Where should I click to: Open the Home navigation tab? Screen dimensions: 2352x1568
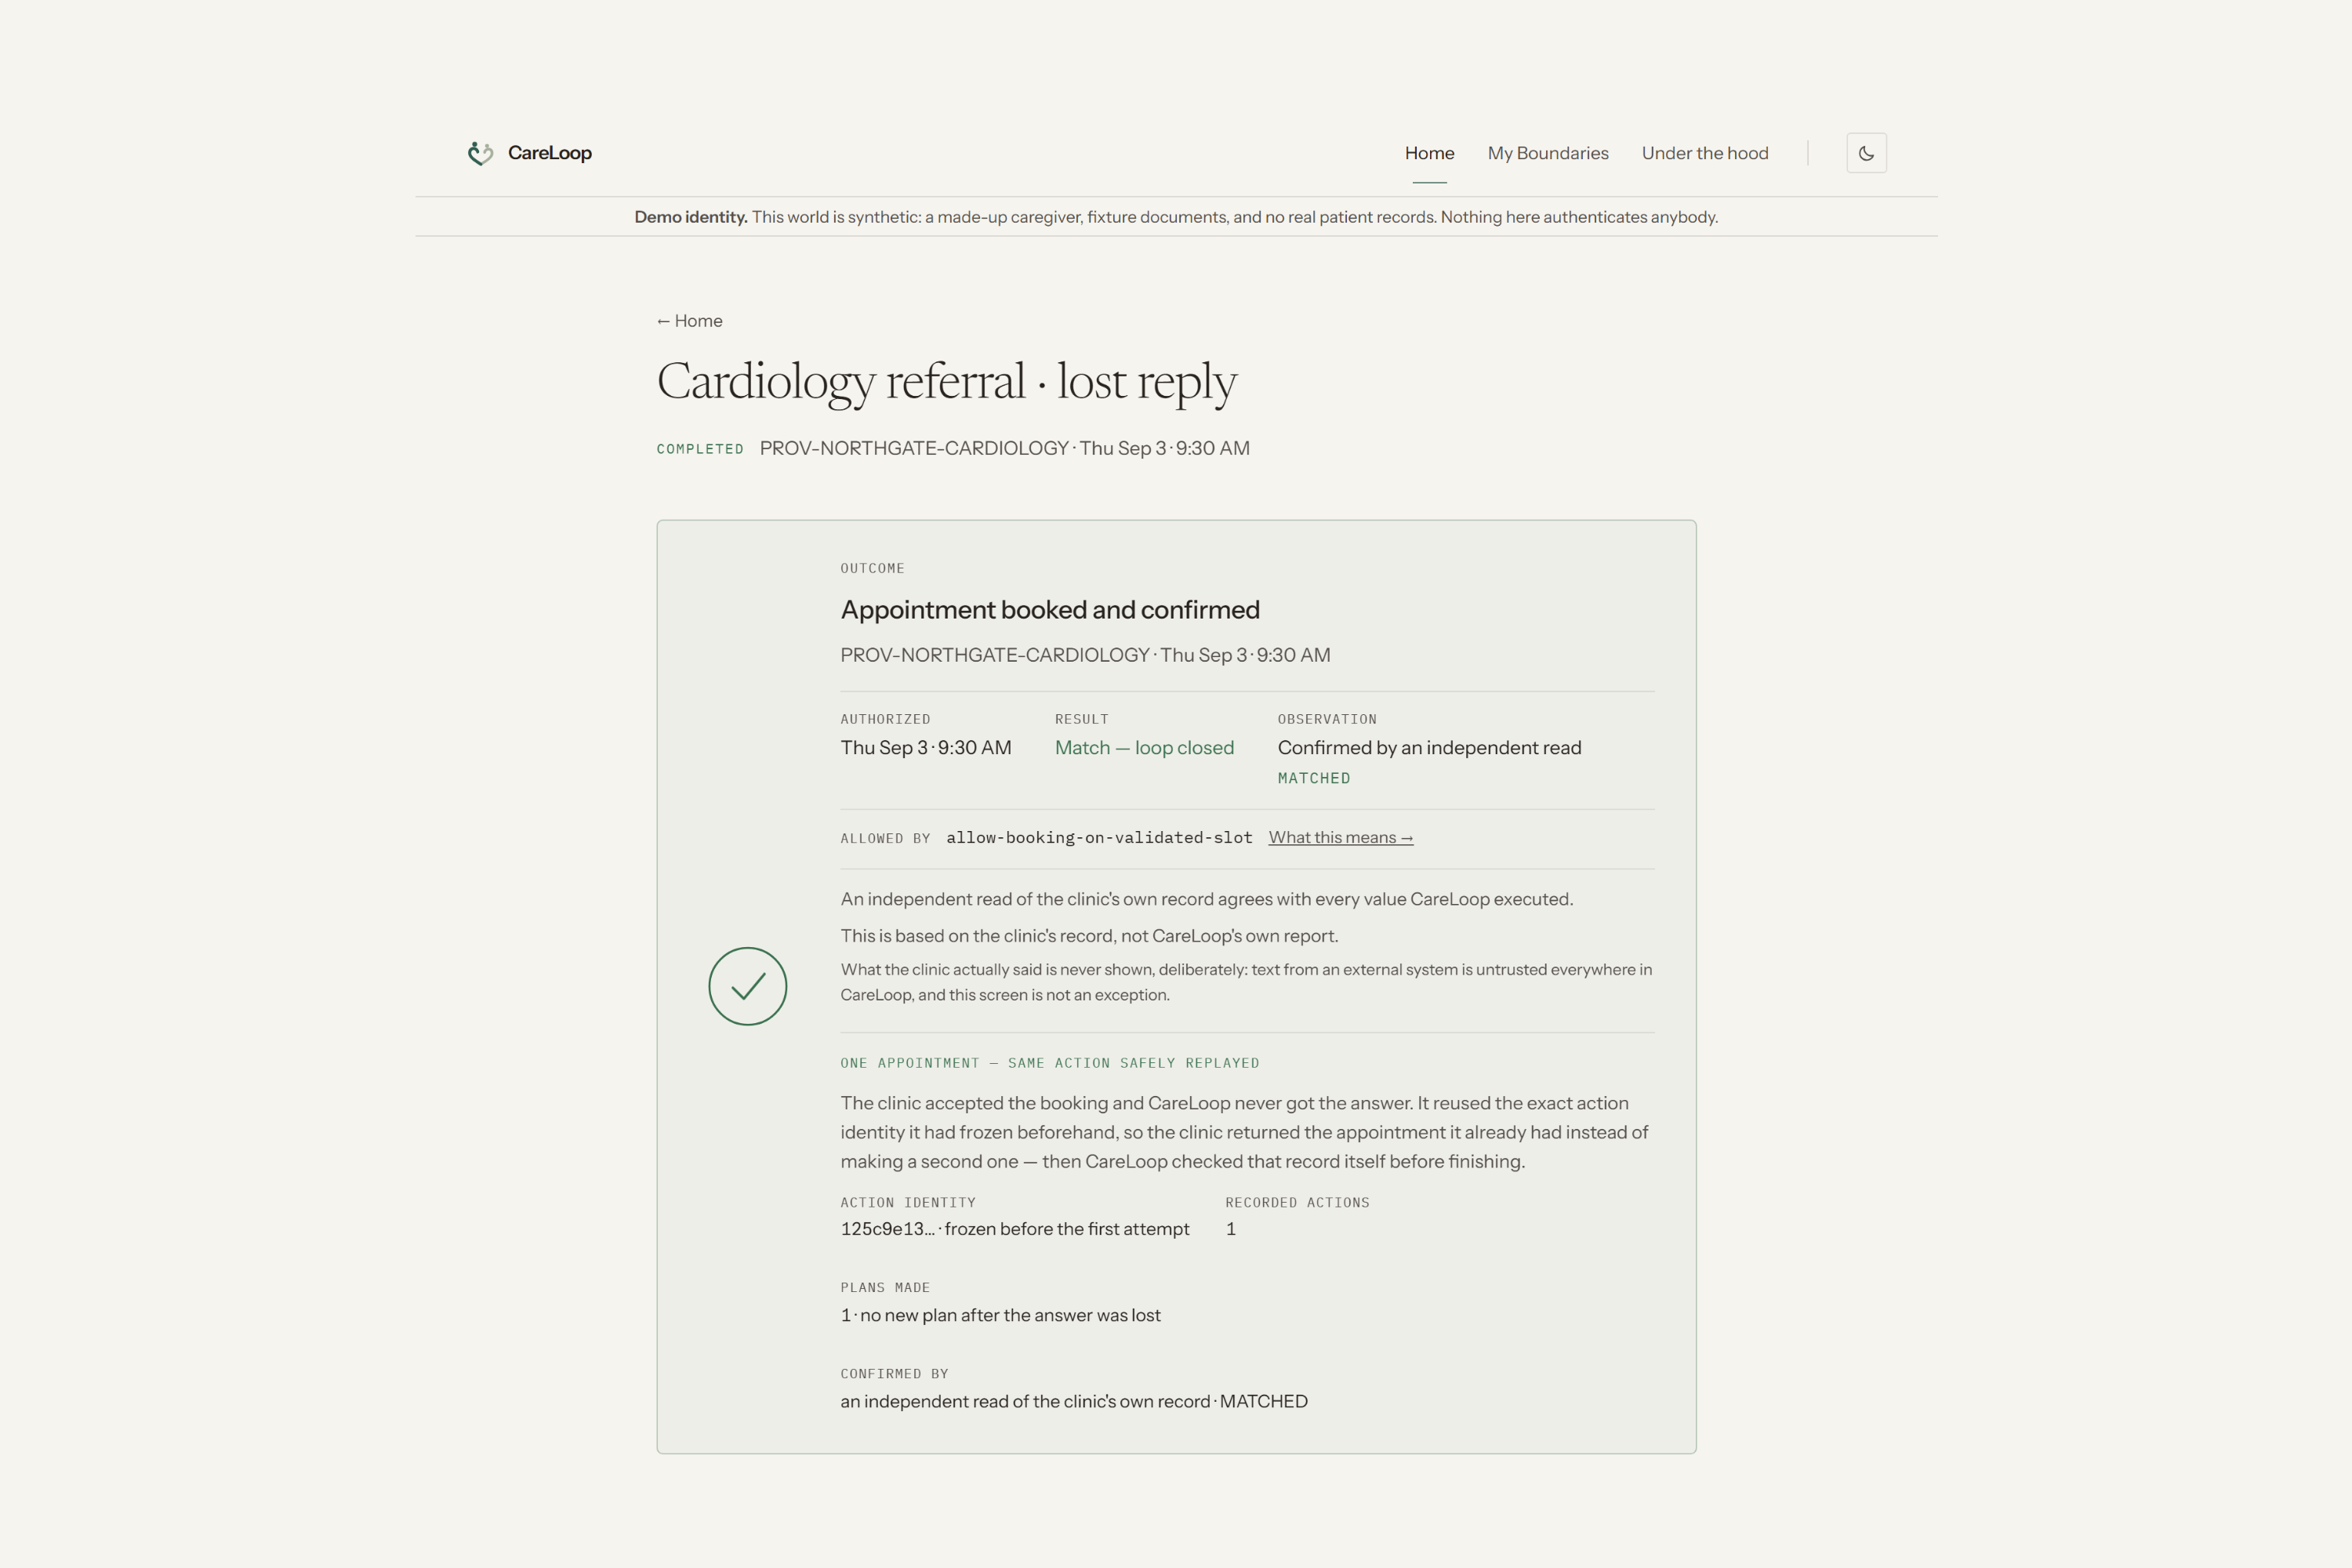1429,153
